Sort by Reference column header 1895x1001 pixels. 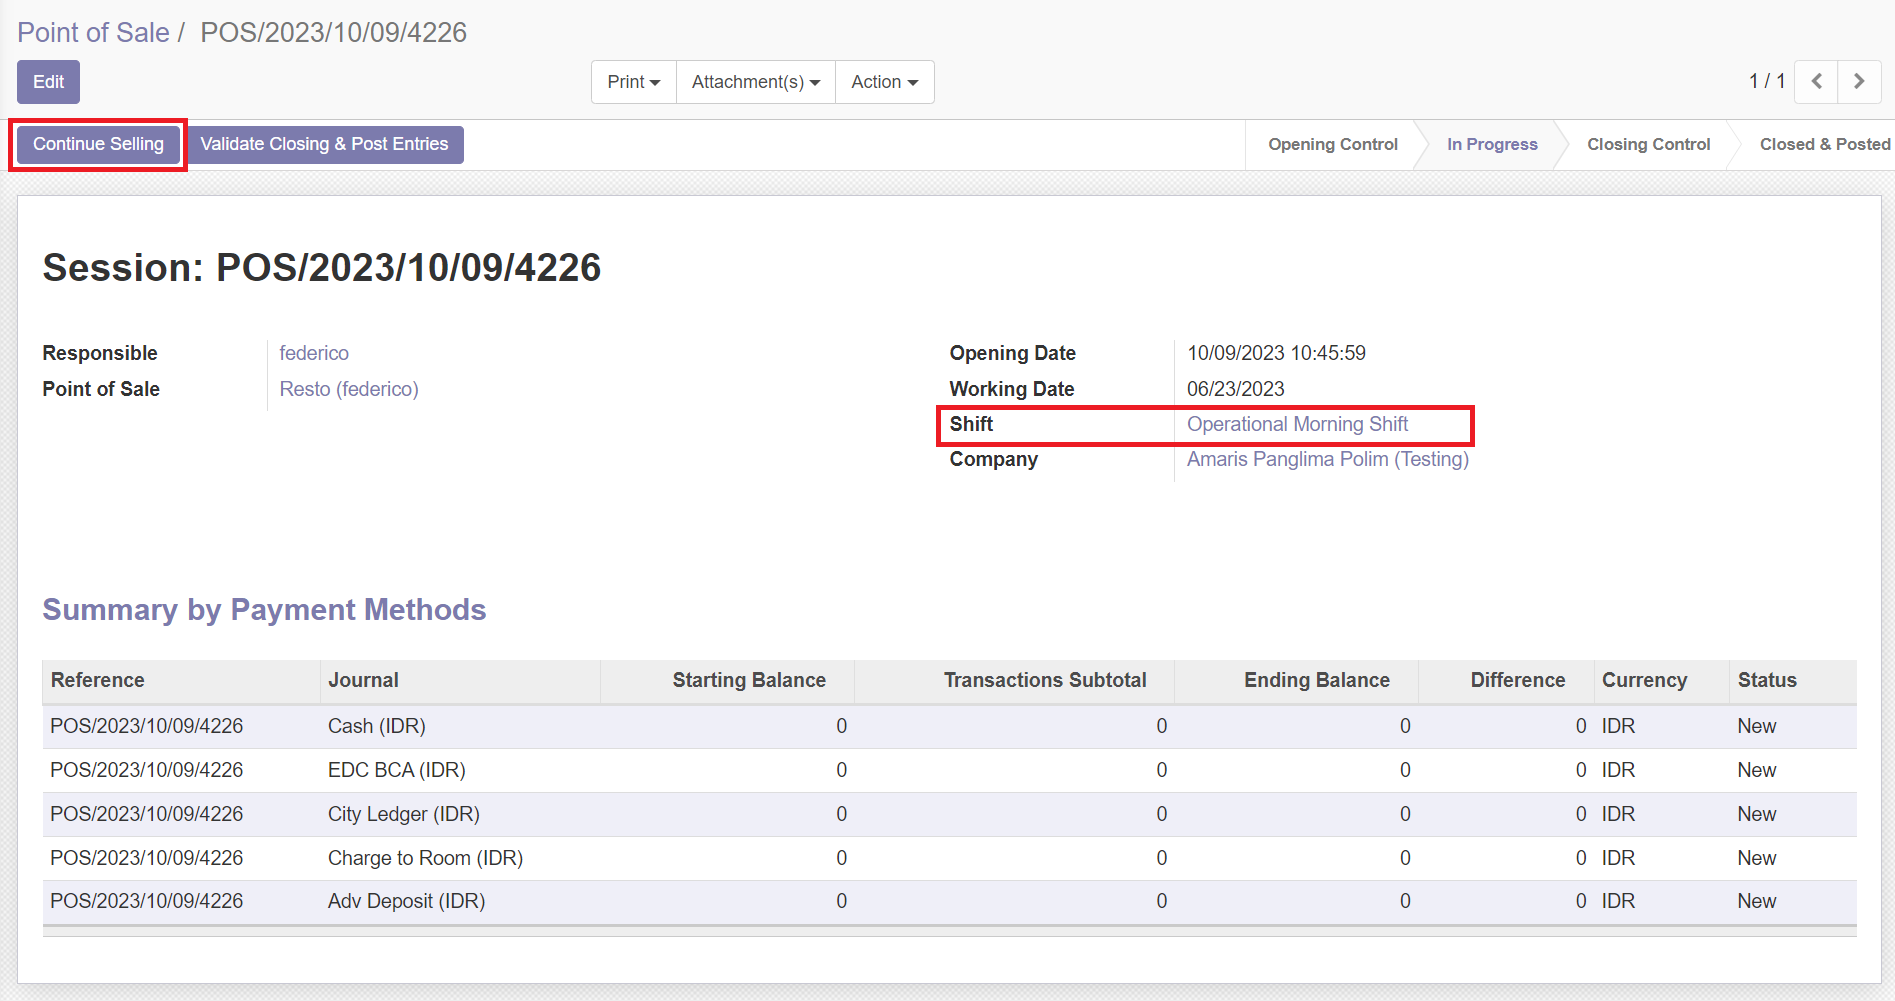click(181, 680)
